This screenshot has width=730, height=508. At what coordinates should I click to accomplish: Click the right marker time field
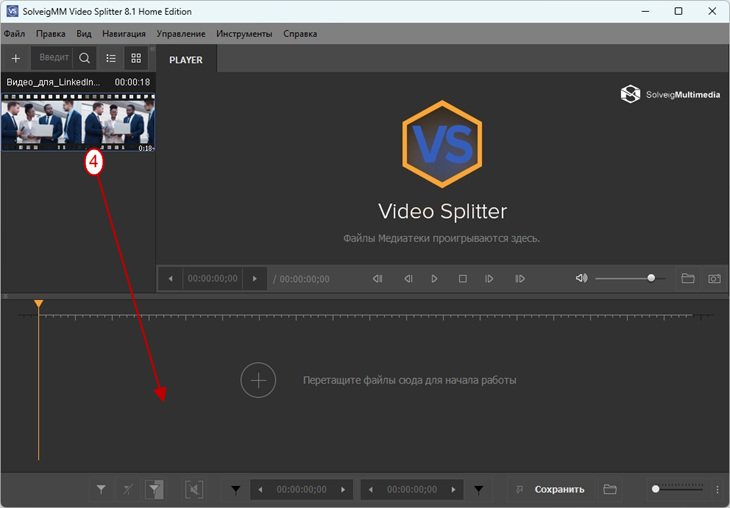412,489
